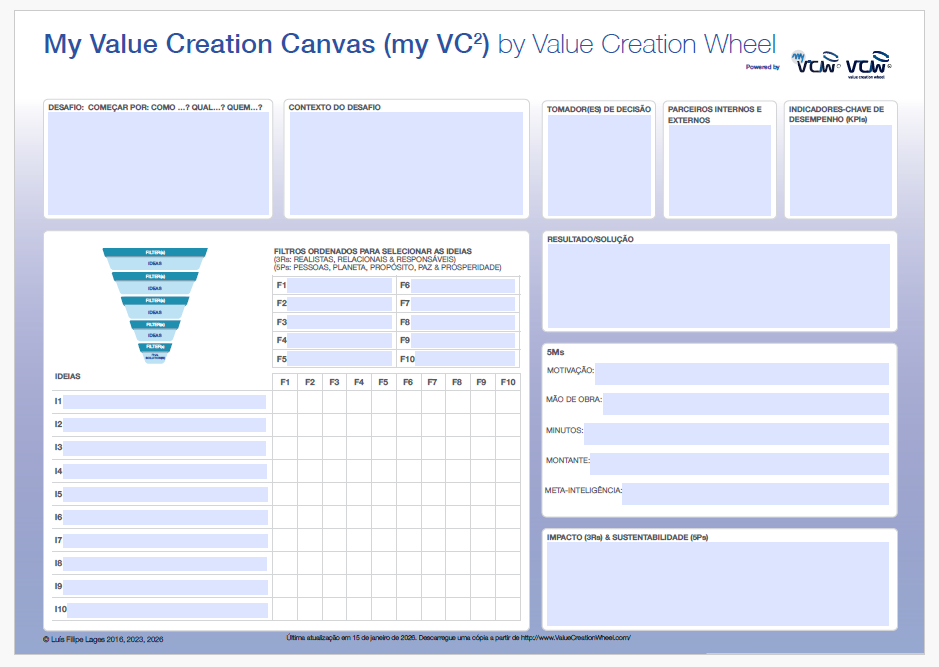Click the MOTIVAÇÃO input field
The width and height of the screenshot is (939, 667).
click(x=741, y=374)
